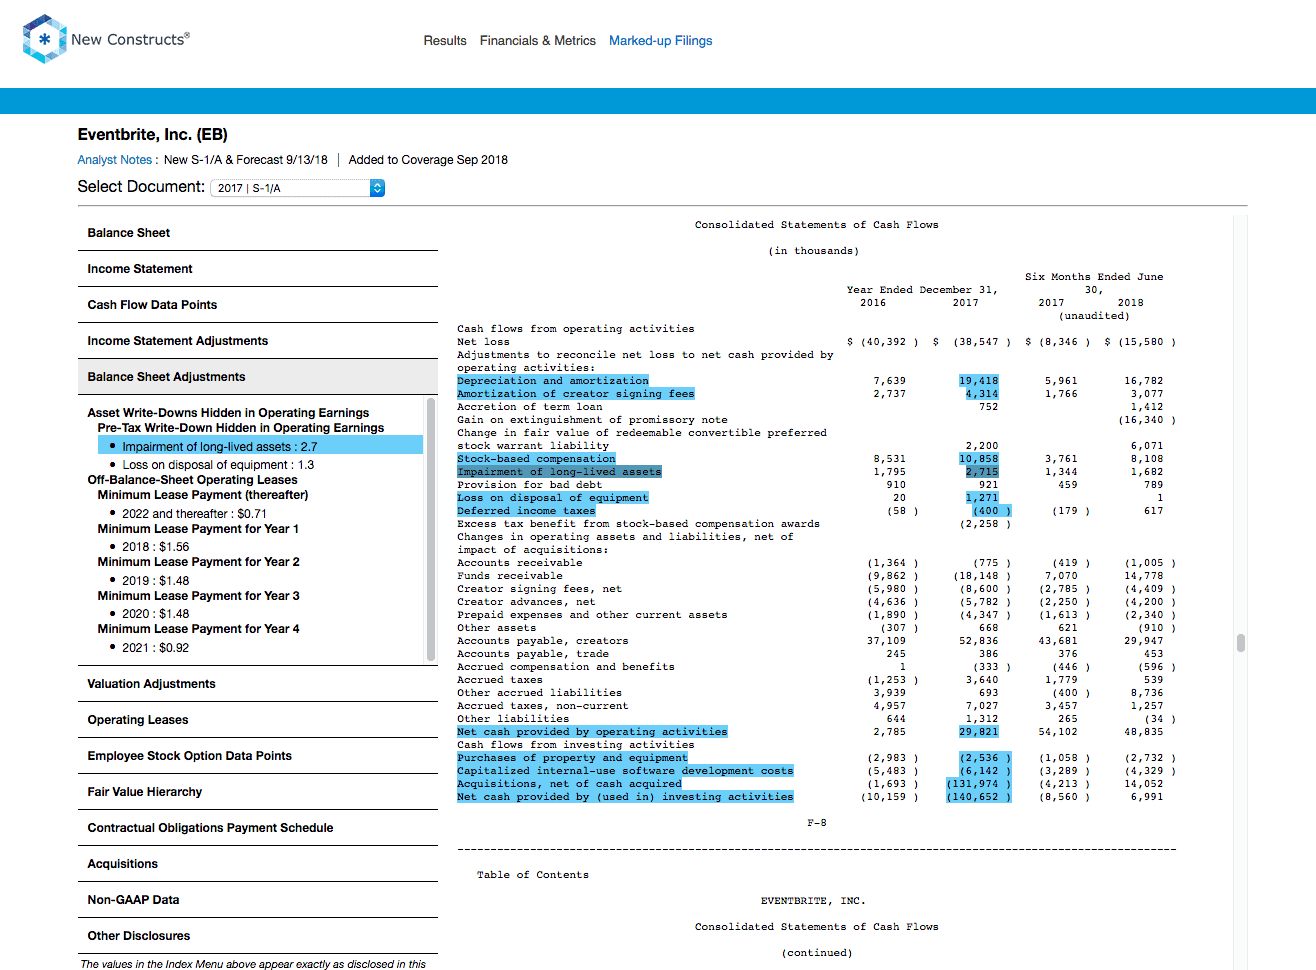This screenshot has width=1316, height=970.
Task: Expand Other Disclosures section
Action: [x=258, y=936]
